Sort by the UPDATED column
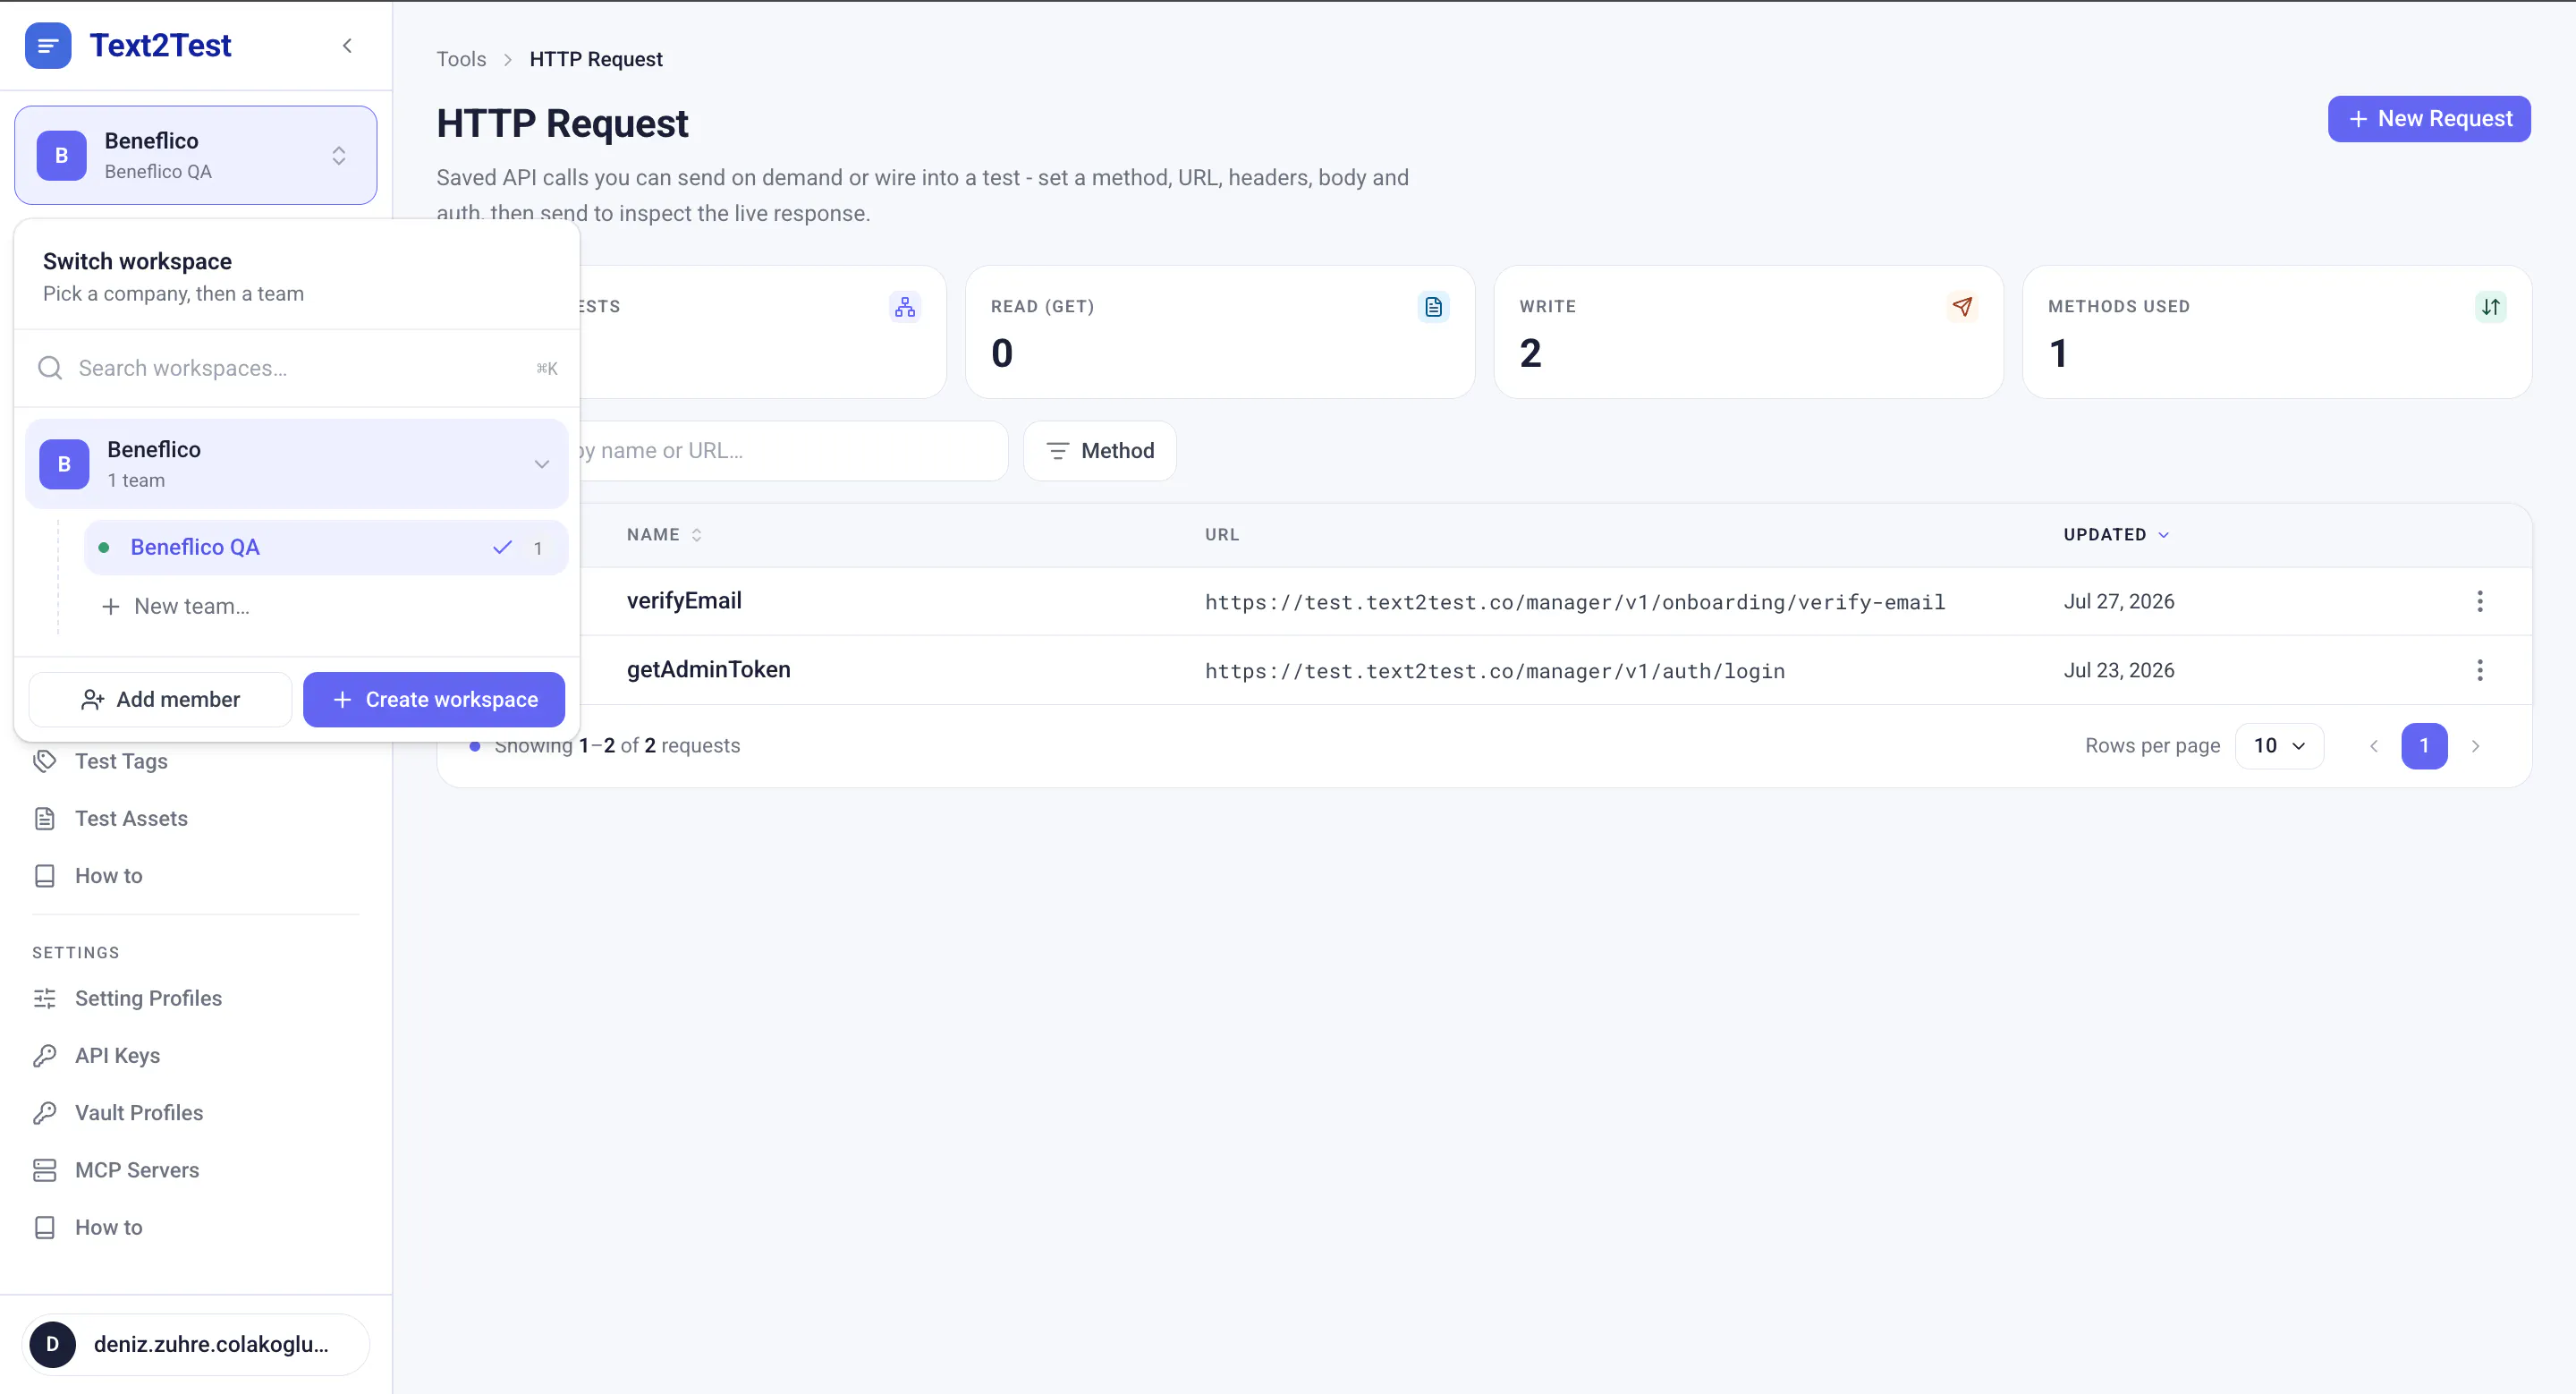Viewport: 2576px width, 1394px height. tap(2116, 535)
